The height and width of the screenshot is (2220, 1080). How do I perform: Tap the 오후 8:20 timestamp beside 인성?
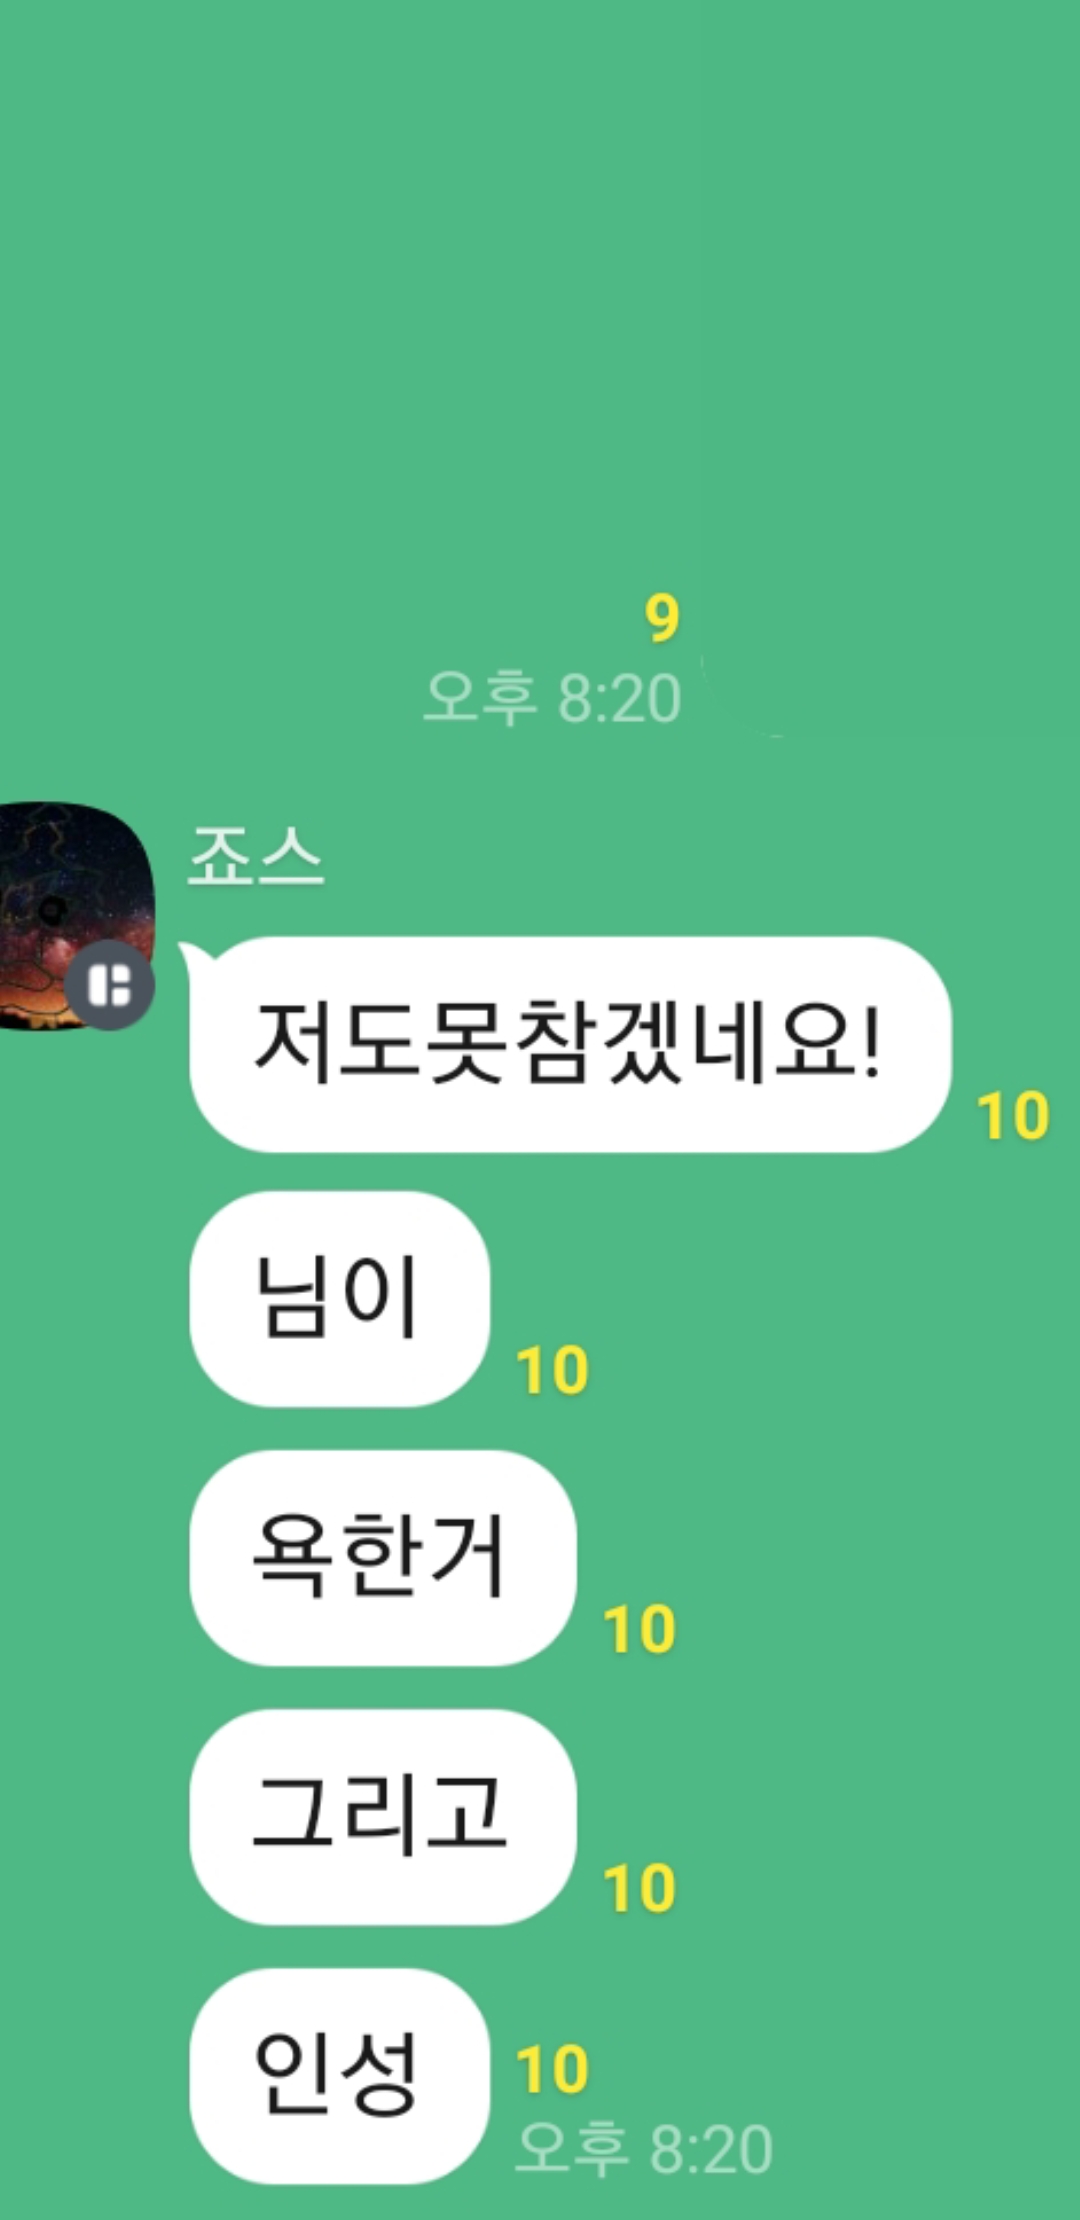coord(644,2148)
